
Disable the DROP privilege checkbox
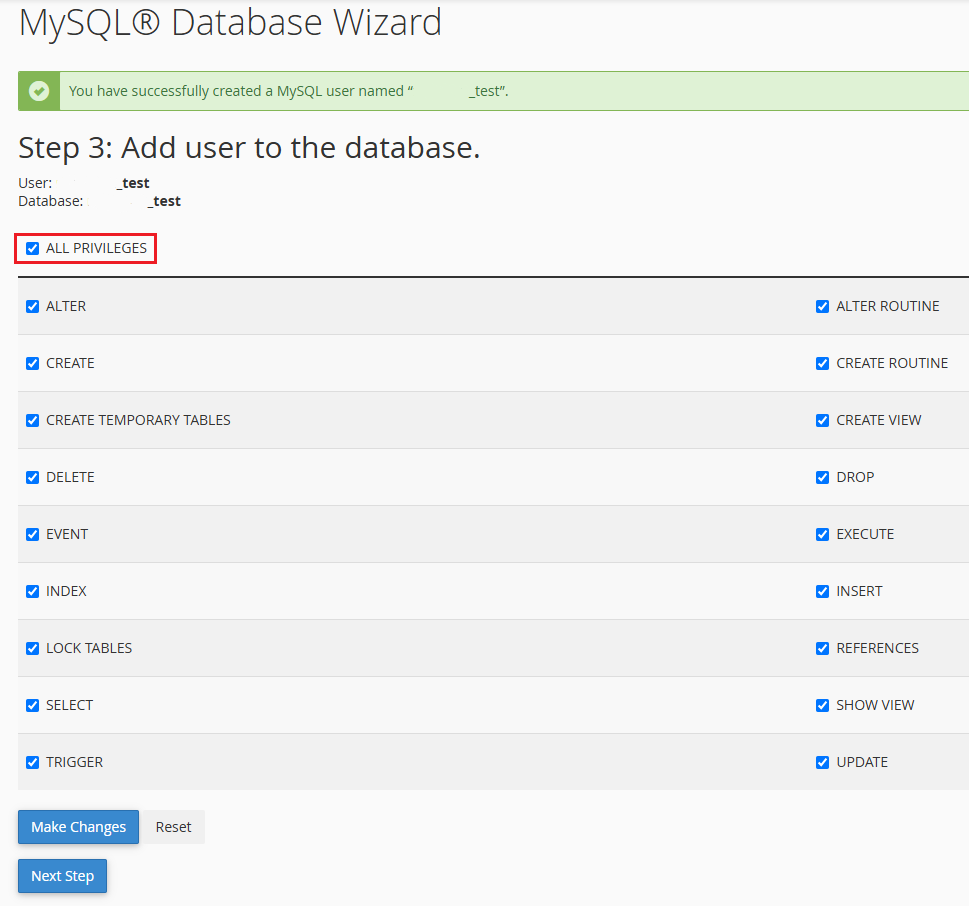coord(823,477)
